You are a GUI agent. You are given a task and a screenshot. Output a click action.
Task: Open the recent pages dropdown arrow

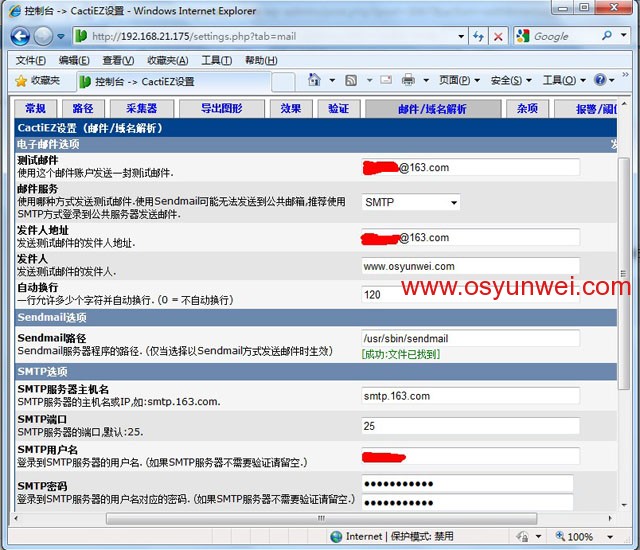coord(61,37)
